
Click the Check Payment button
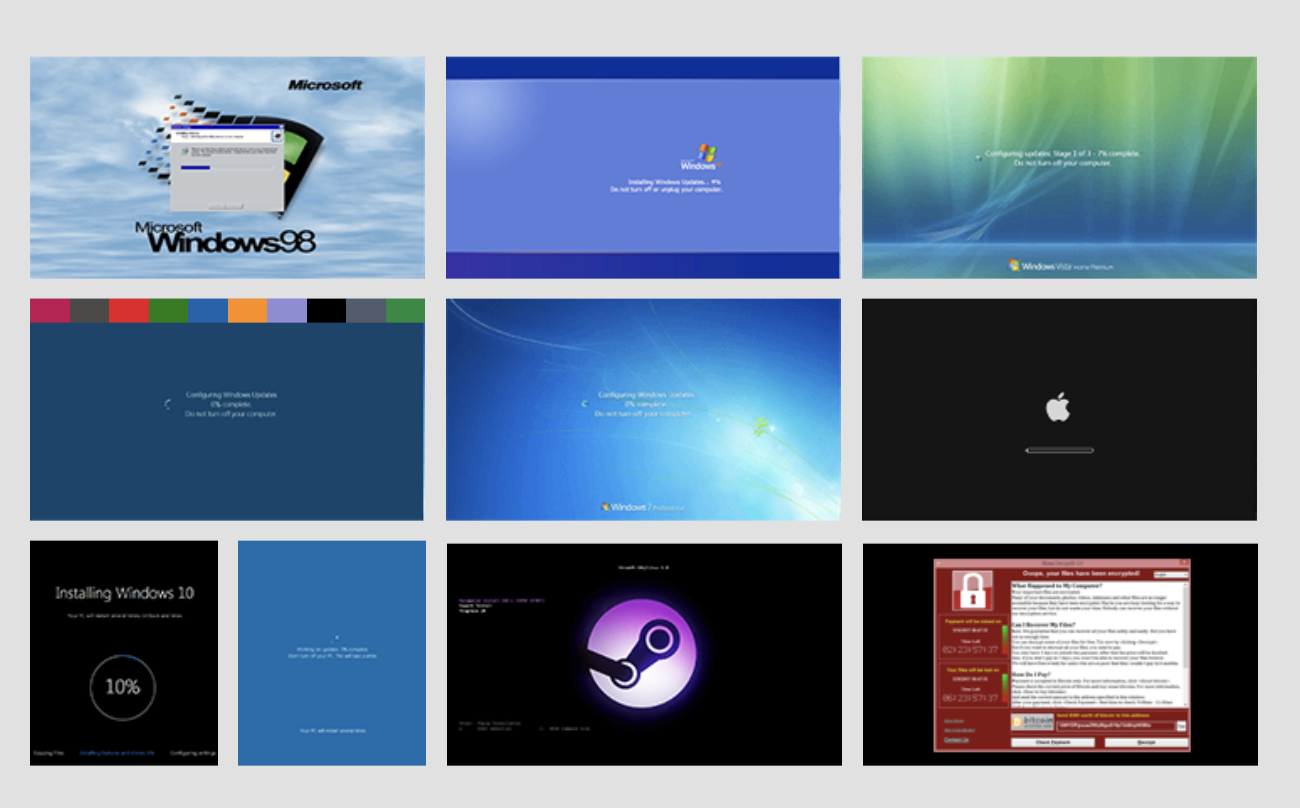pyautogui.click(x=1053, y=742)
